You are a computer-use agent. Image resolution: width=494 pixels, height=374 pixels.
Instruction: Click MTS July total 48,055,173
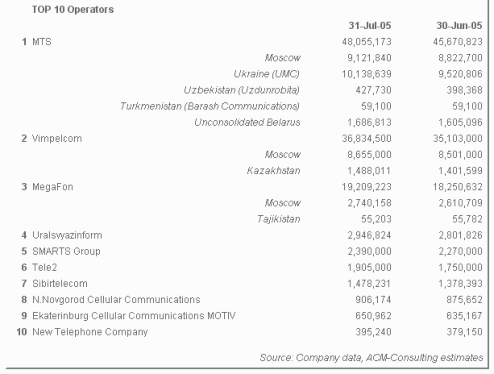(x=366, y=42)
